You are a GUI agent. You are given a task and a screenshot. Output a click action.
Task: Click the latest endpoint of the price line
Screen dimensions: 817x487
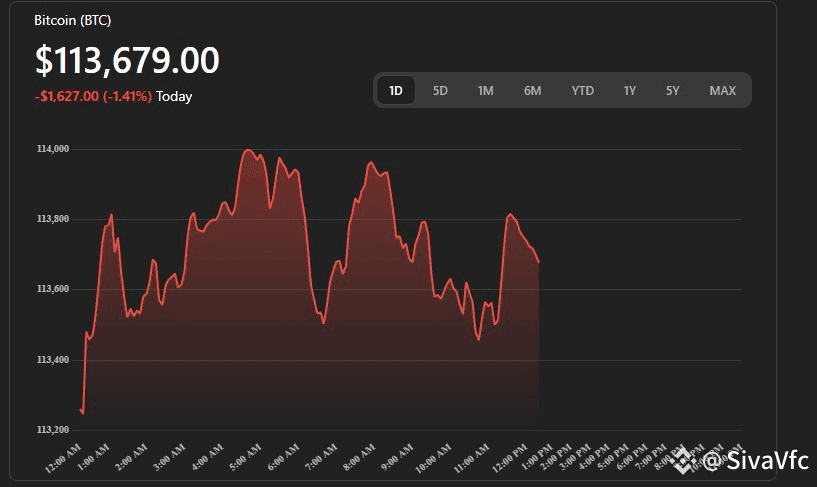[x=539, y=263]
